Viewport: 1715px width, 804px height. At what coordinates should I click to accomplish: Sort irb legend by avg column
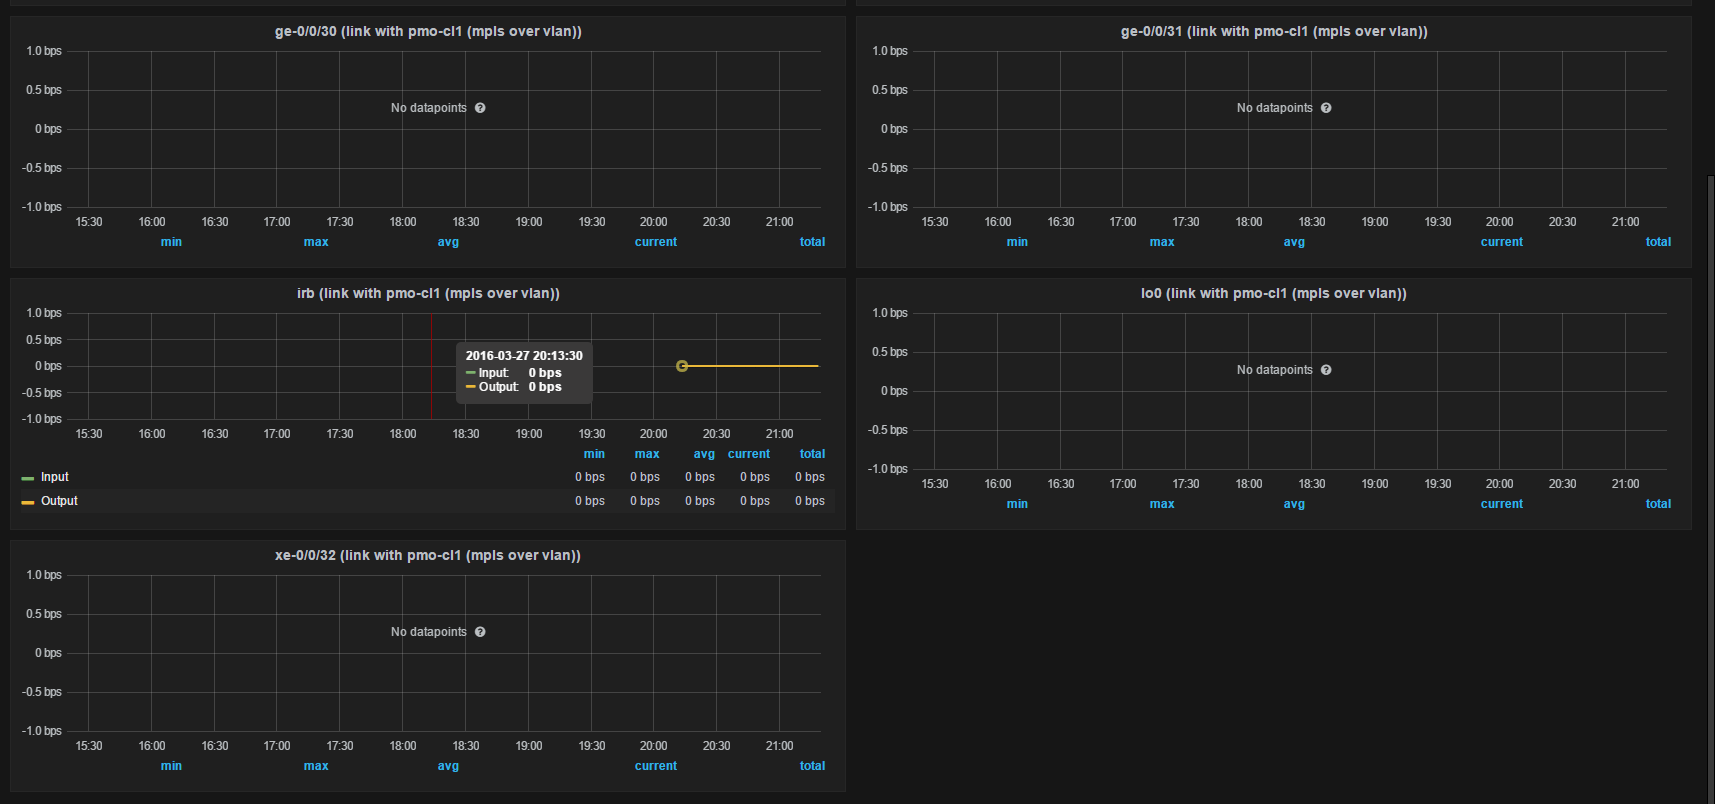(704, 454)
